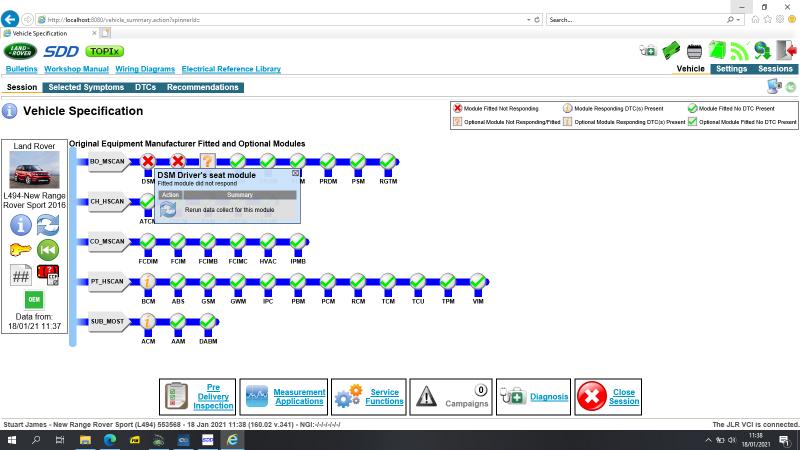This screenshot has height=450, width=800.
Task: Open the IPMB module status icon
Action: [298, 241]
